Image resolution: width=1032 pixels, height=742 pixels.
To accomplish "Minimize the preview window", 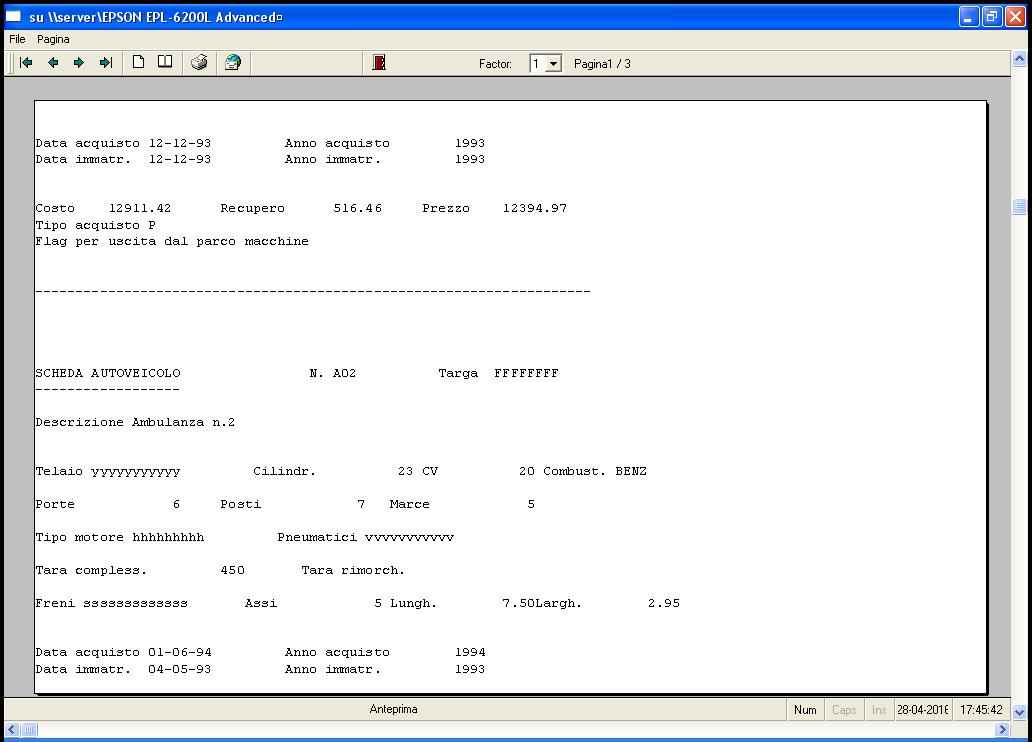I will 969,16.
